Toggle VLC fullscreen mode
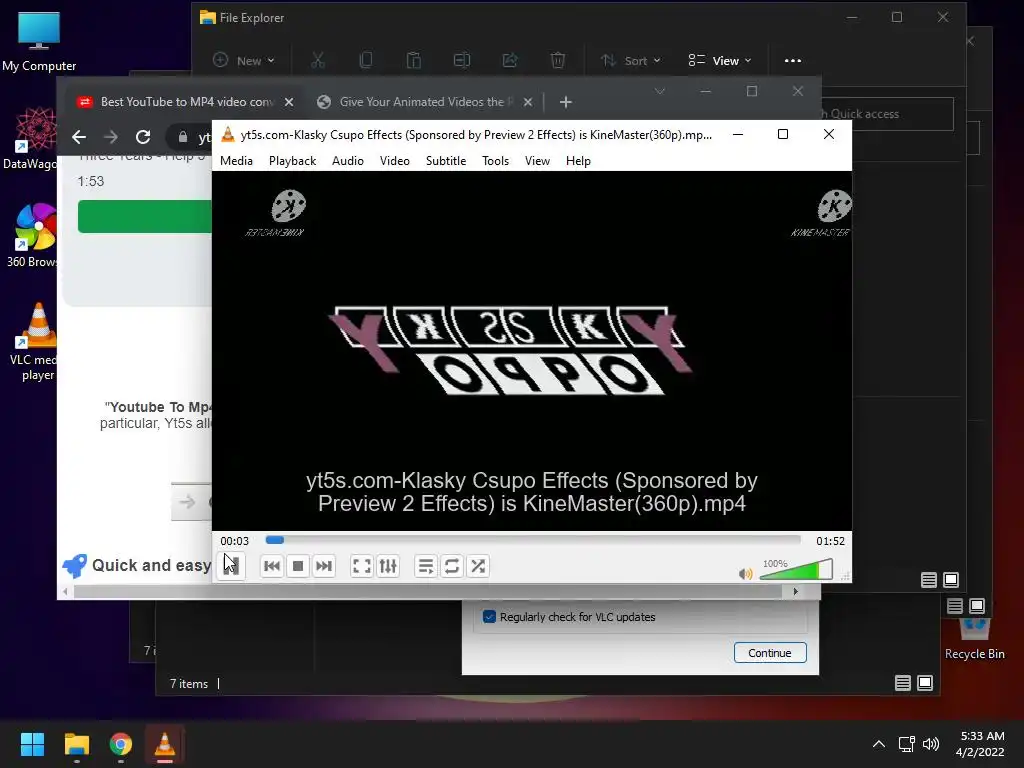Viewport: 1024px width, 768px height. (361, 566)
